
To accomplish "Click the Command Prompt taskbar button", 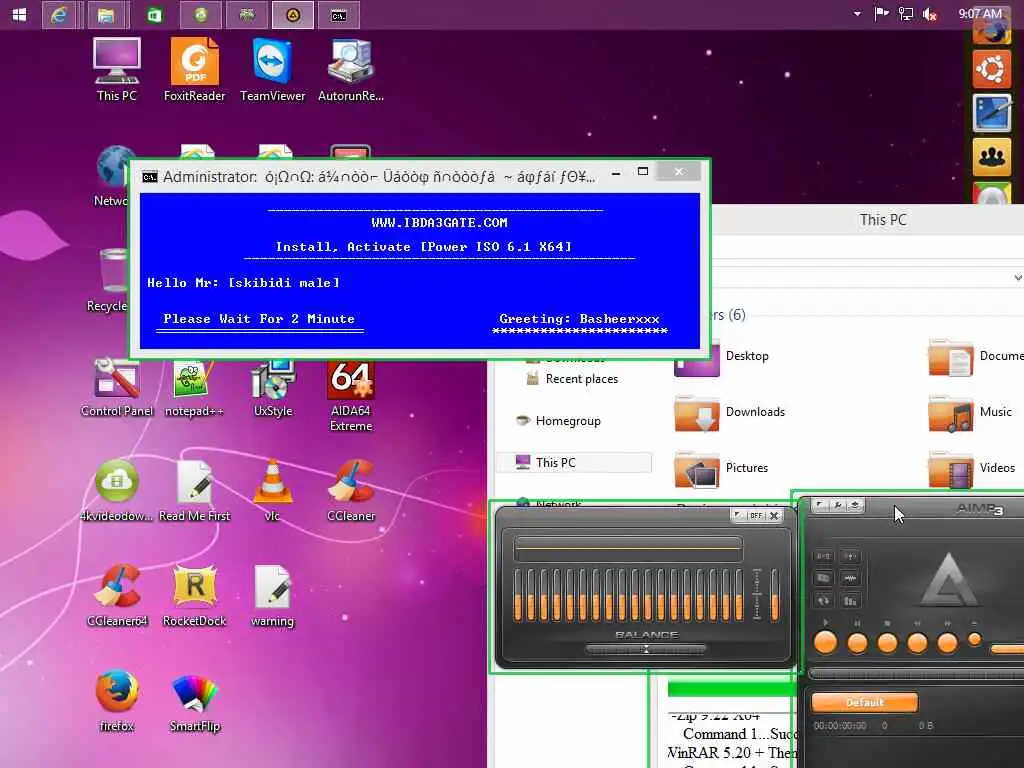I will (338, 15).
